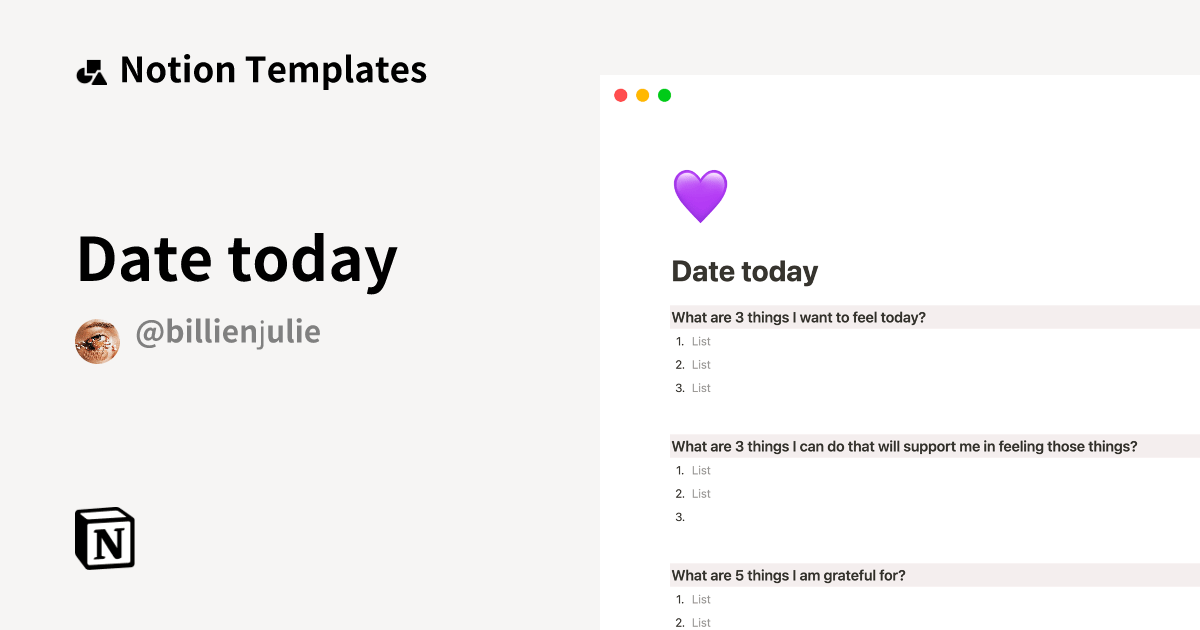
Task: Click the Notion logo at bottom left
Action: (103, 538)
